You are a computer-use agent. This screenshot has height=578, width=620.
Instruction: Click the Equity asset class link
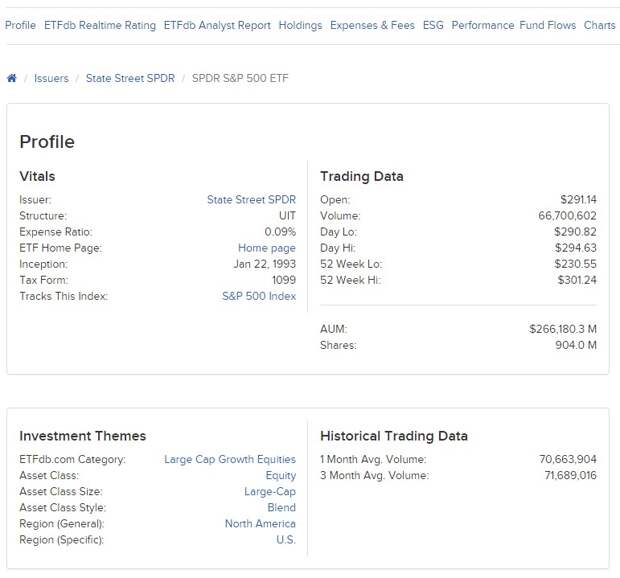point(281,475)
